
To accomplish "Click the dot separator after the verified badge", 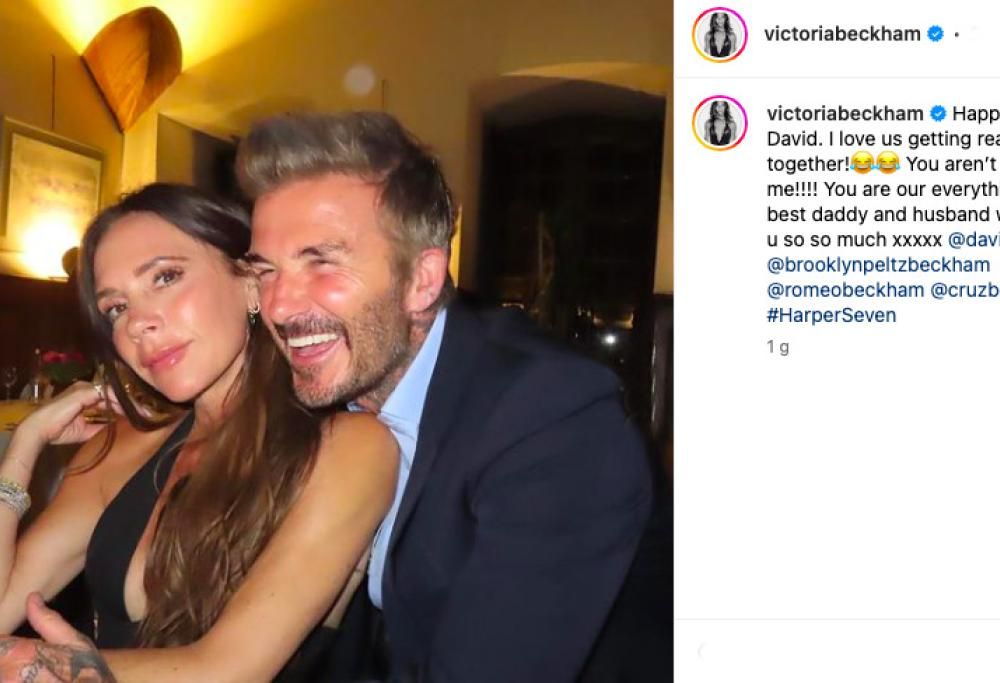I will click(956, 33).
